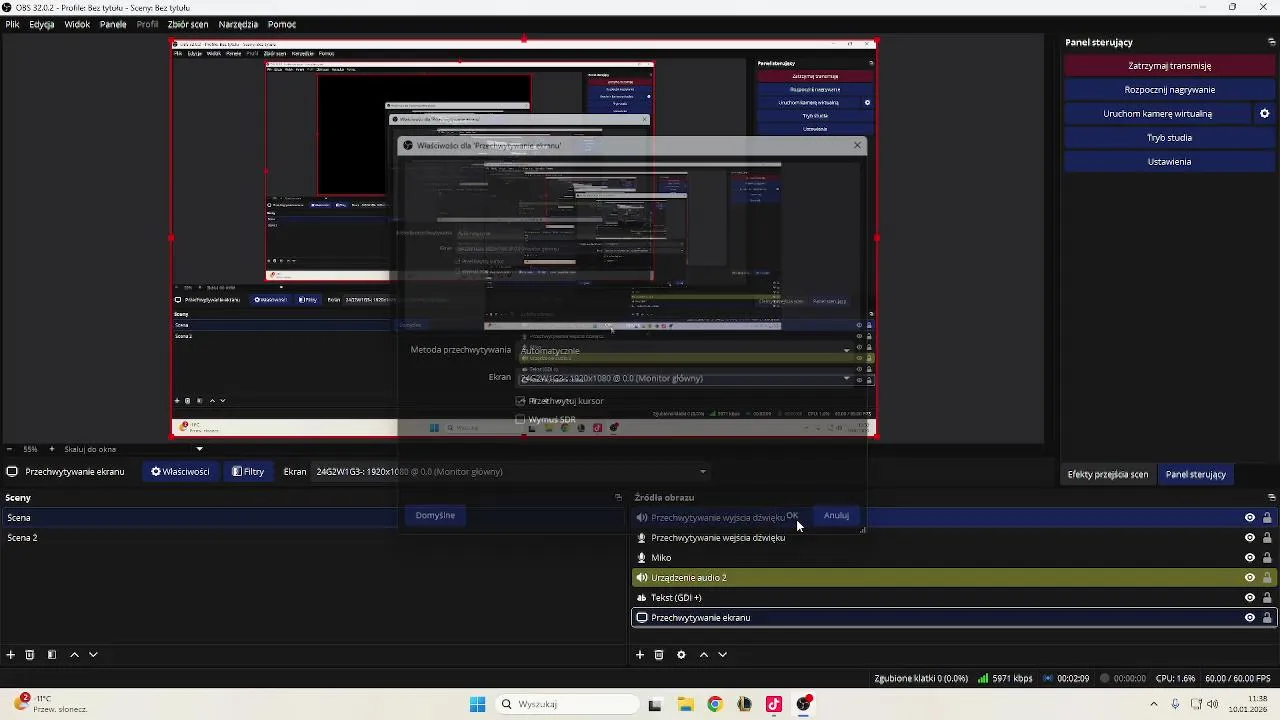The width and height of the screenshot is (1280, 720).
Task: Lock the Przechwytywanie ekranu source
Action: point(1267,618)
